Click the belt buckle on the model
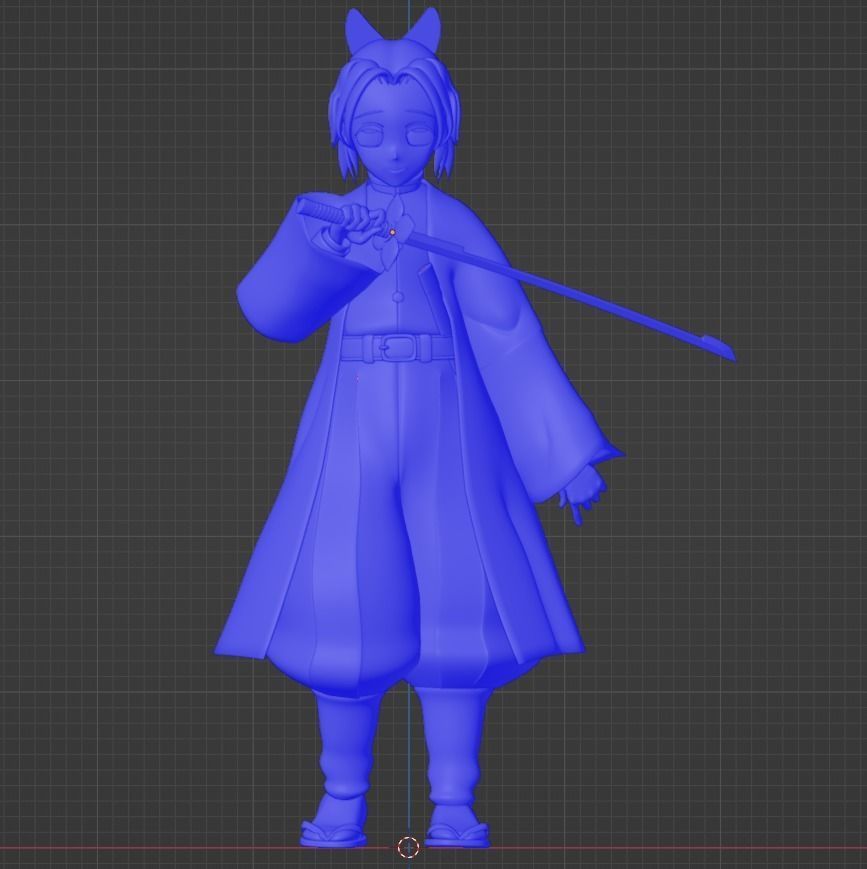867x869 pixels. pos(397,347)
